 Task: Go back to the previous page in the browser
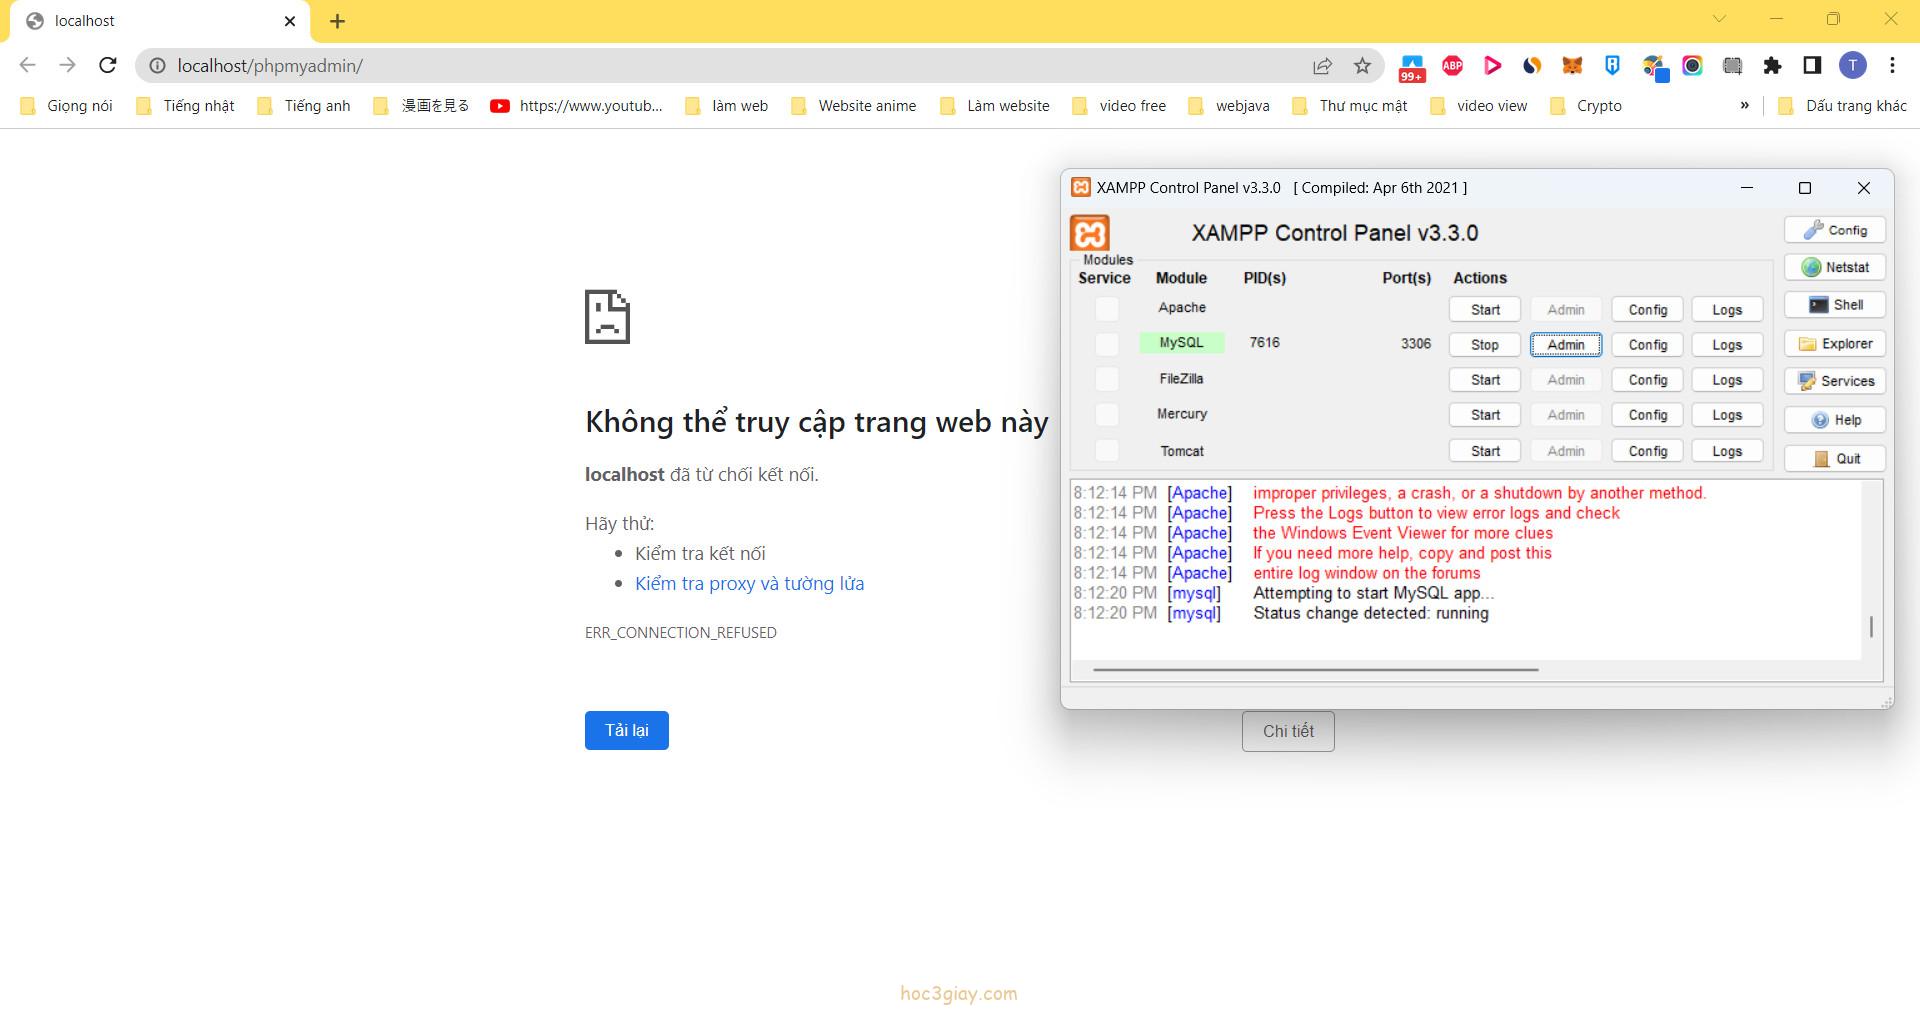tap(27, 65)
